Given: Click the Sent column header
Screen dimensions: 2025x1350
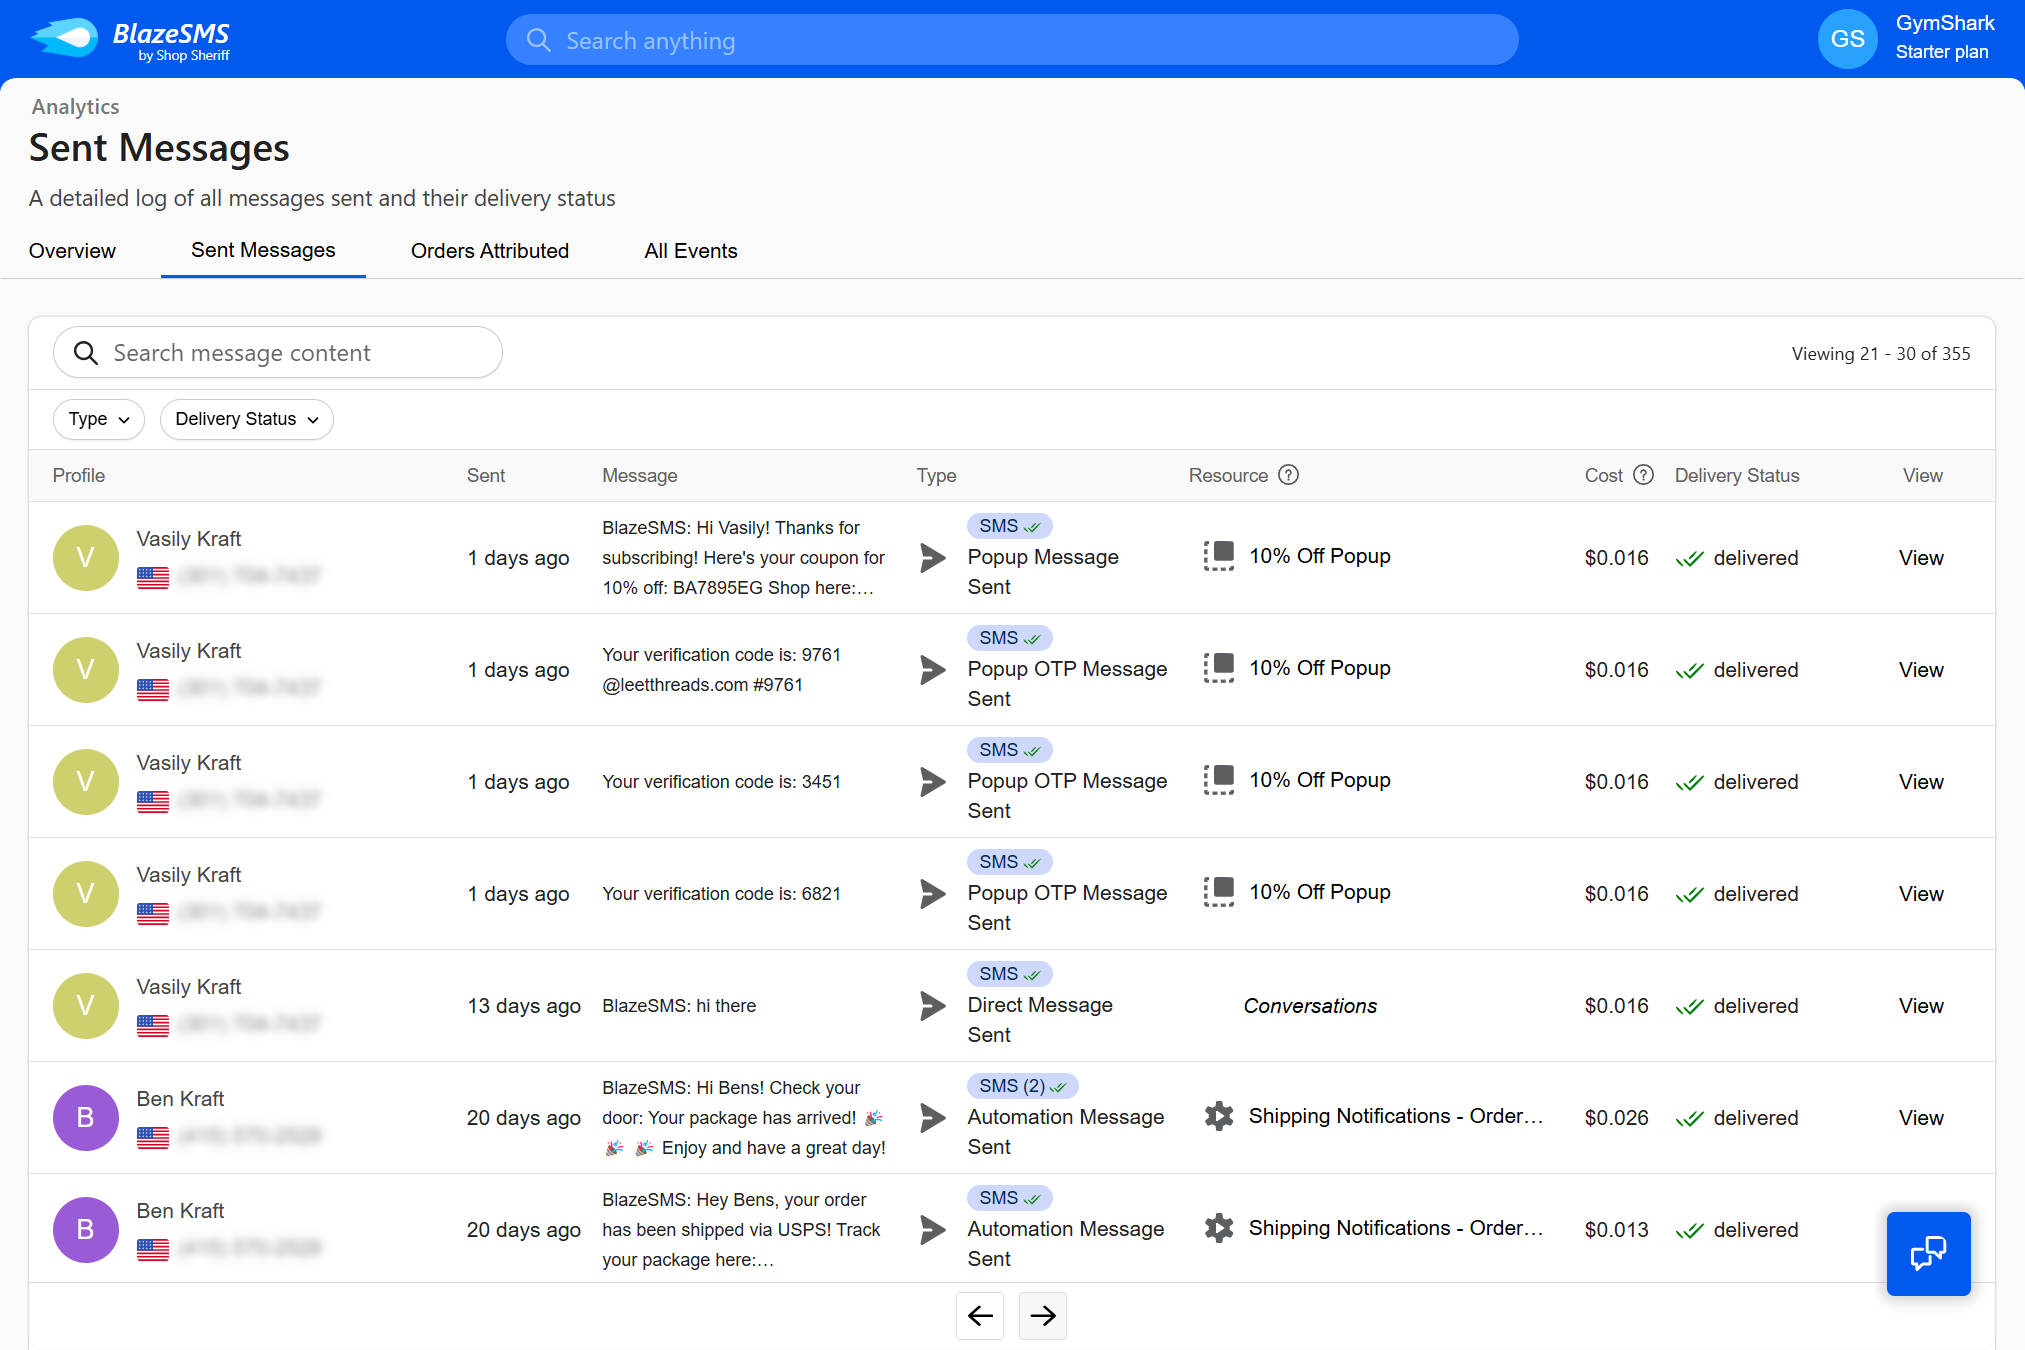Looking at the screenshot, I should (486, 476).
